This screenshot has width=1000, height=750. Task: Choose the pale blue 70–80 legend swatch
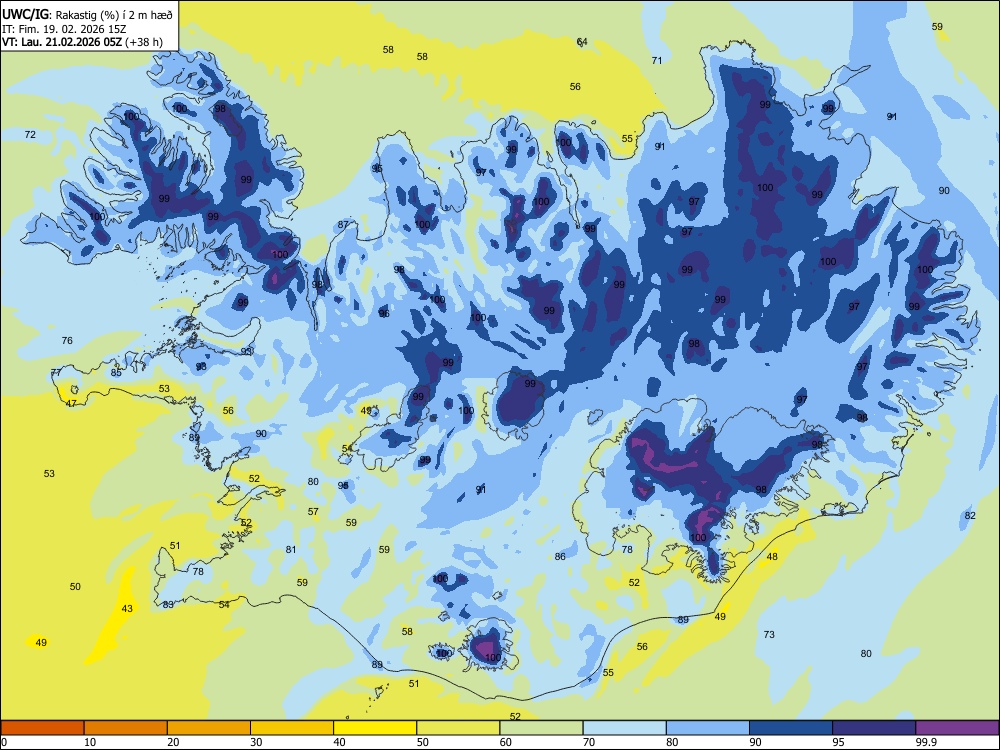(624, 728)
